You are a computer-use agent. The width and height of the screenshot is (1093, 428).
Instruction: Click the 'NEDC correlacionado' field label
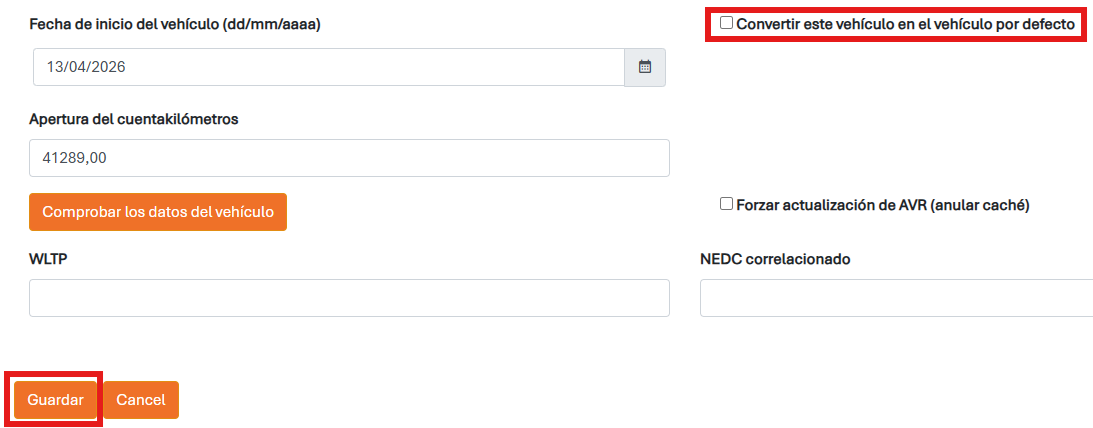click(775, 259)
